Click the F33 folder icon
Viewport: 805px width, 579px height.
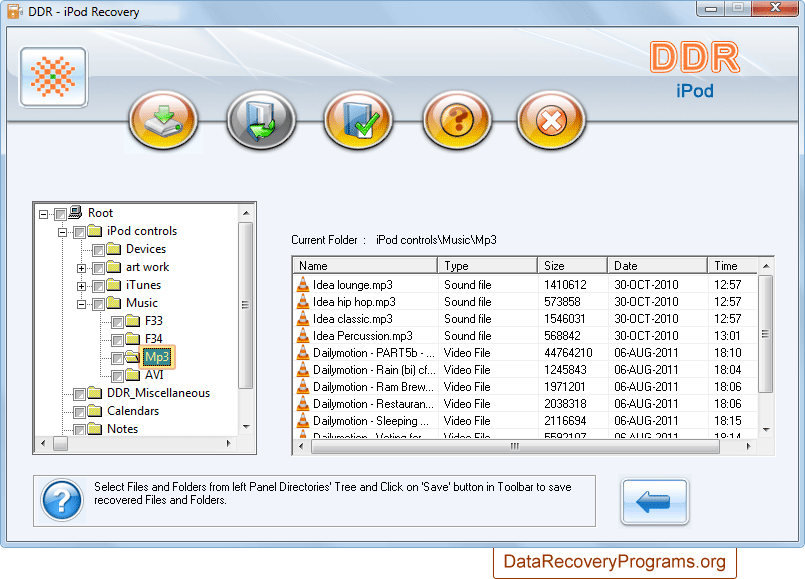[132, 321]
